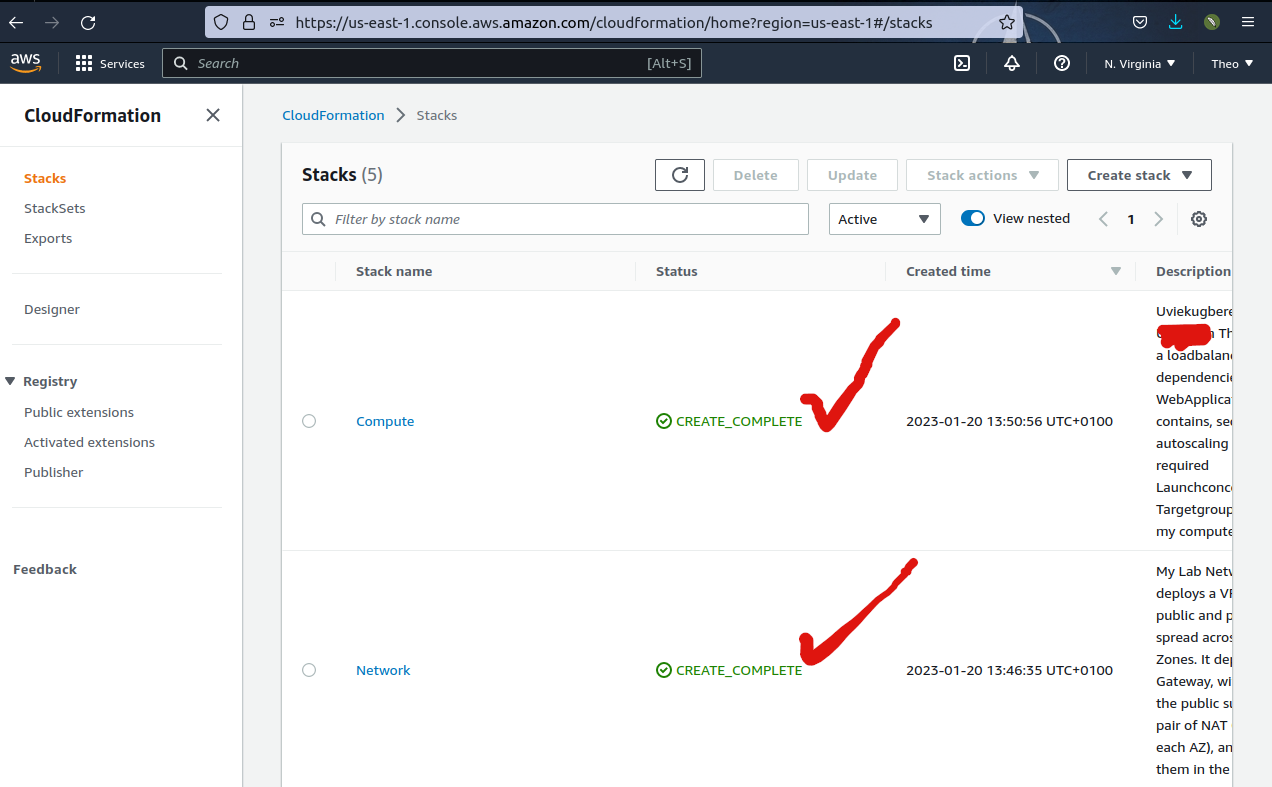Open Activated extensions in the sidebar

(90, 442)
